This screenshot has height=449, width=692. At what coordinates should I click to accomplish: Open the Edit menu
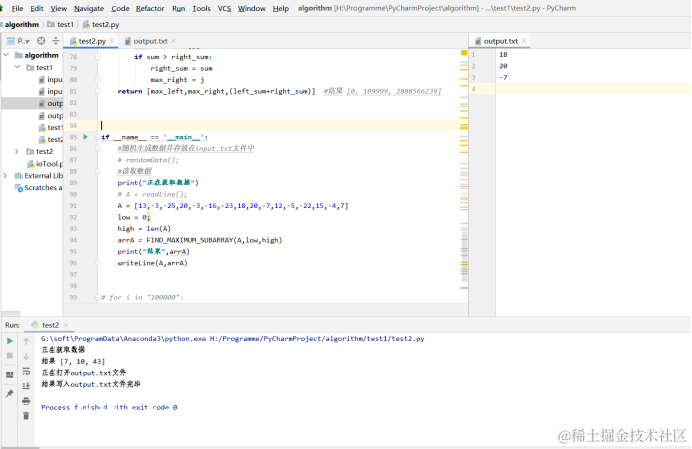click(37, 8)
